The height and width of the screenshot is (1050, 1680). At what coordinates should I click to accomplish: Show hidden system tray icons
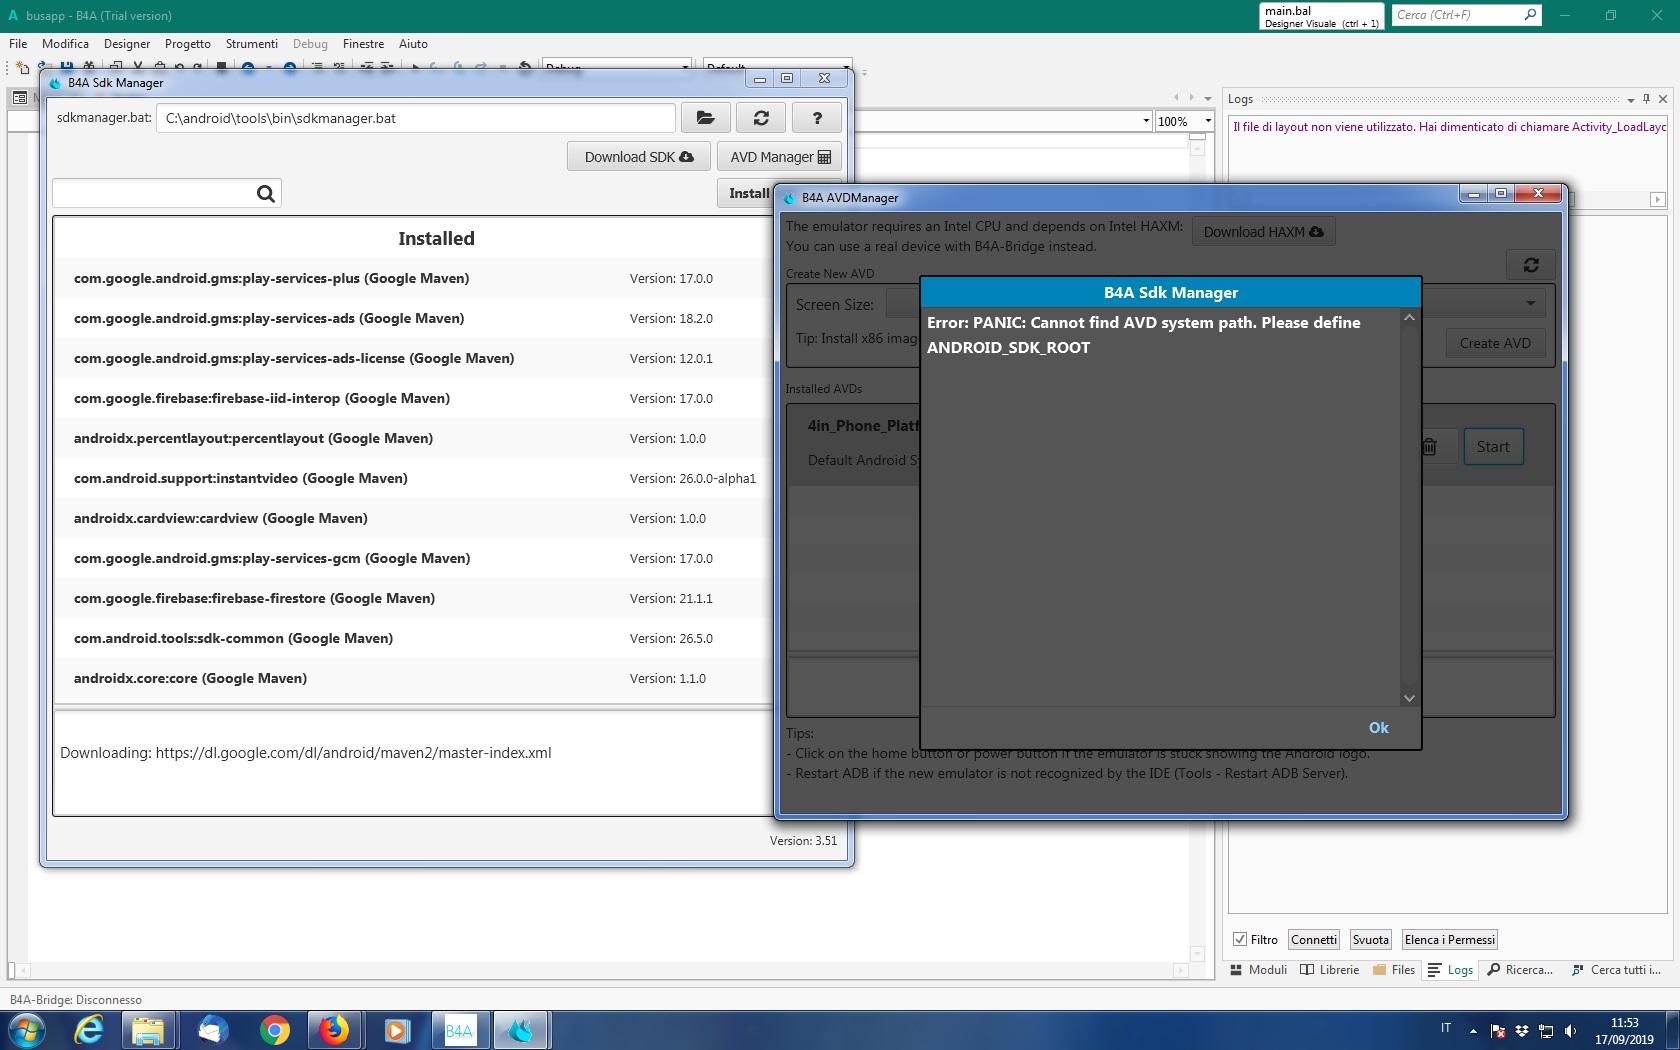(1473, 1031)
